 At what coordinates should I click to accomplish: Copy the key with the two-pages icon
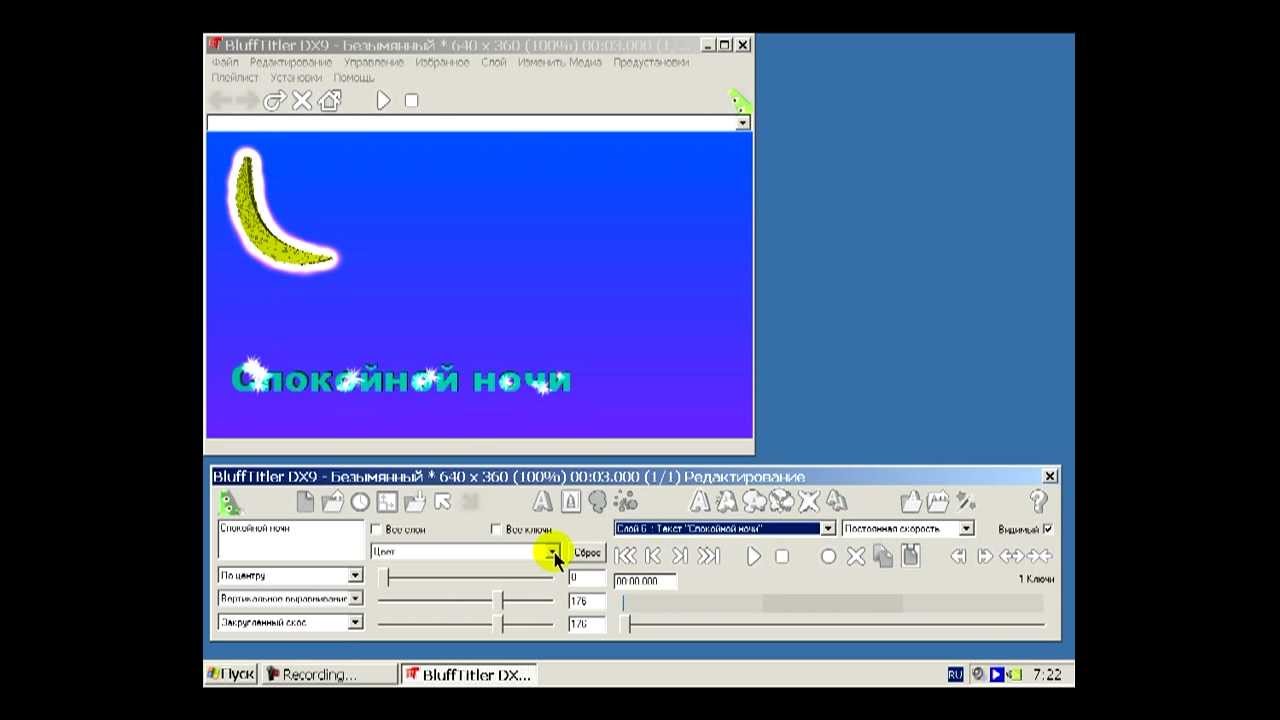[883, 556]
